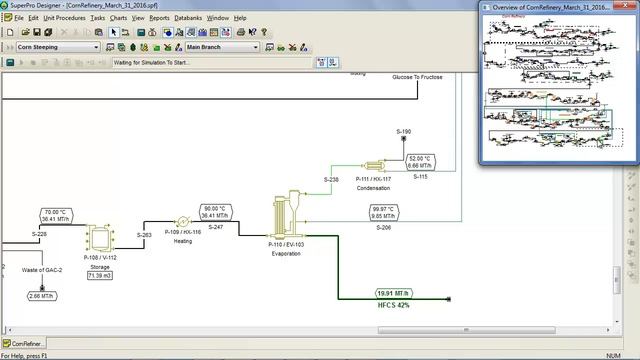The image size is (640, 360).
Task: Open the Help menu
Action: (240, 18)
